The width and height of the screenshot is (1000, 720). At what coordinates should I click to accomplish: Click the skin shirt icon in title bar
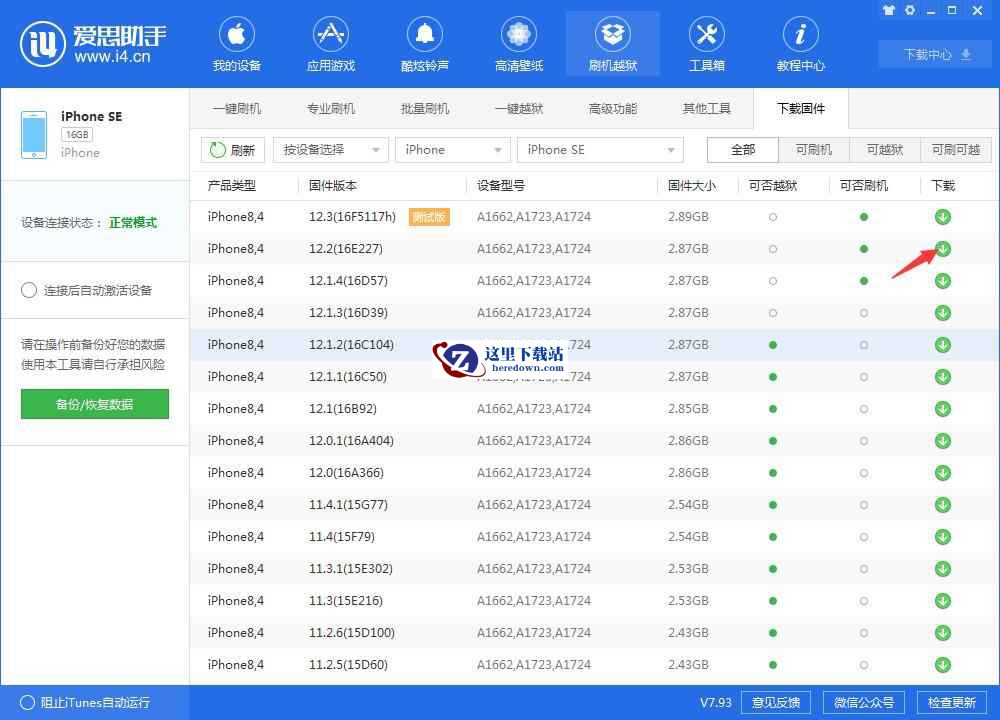(888, 10)
